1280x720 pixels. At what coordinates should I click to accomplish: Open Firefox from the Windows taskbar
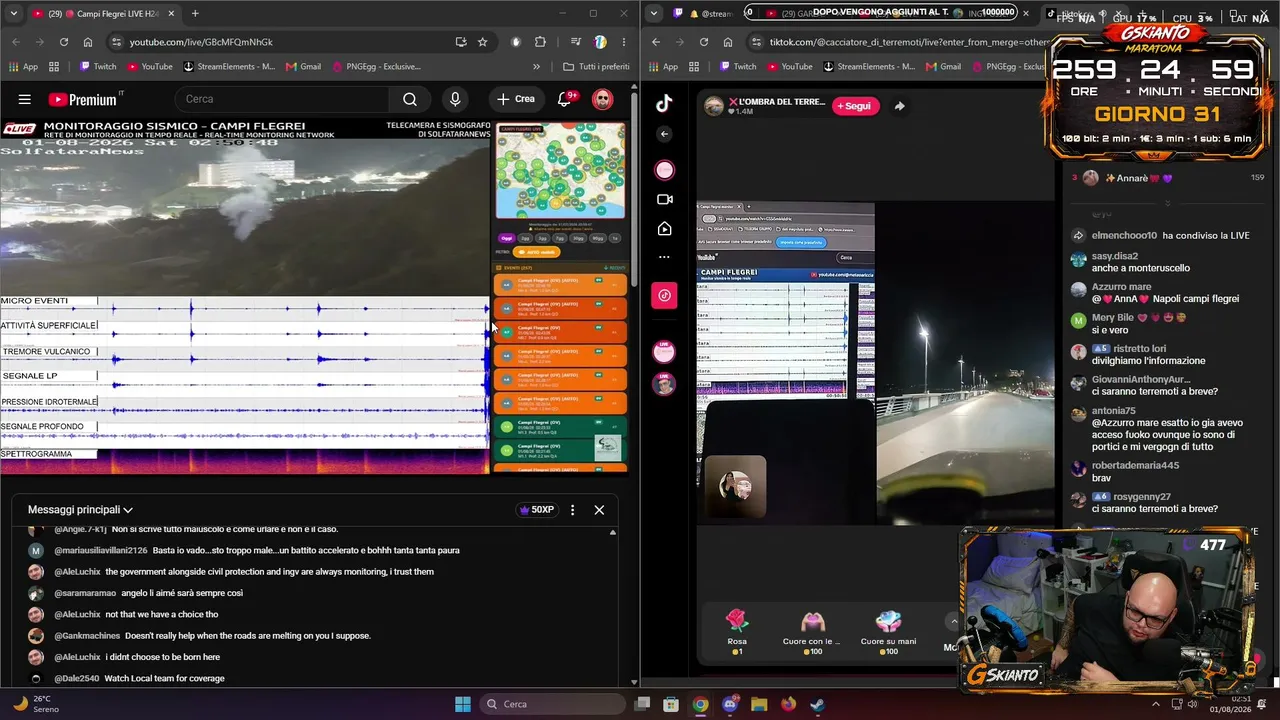tap(789, 704)
